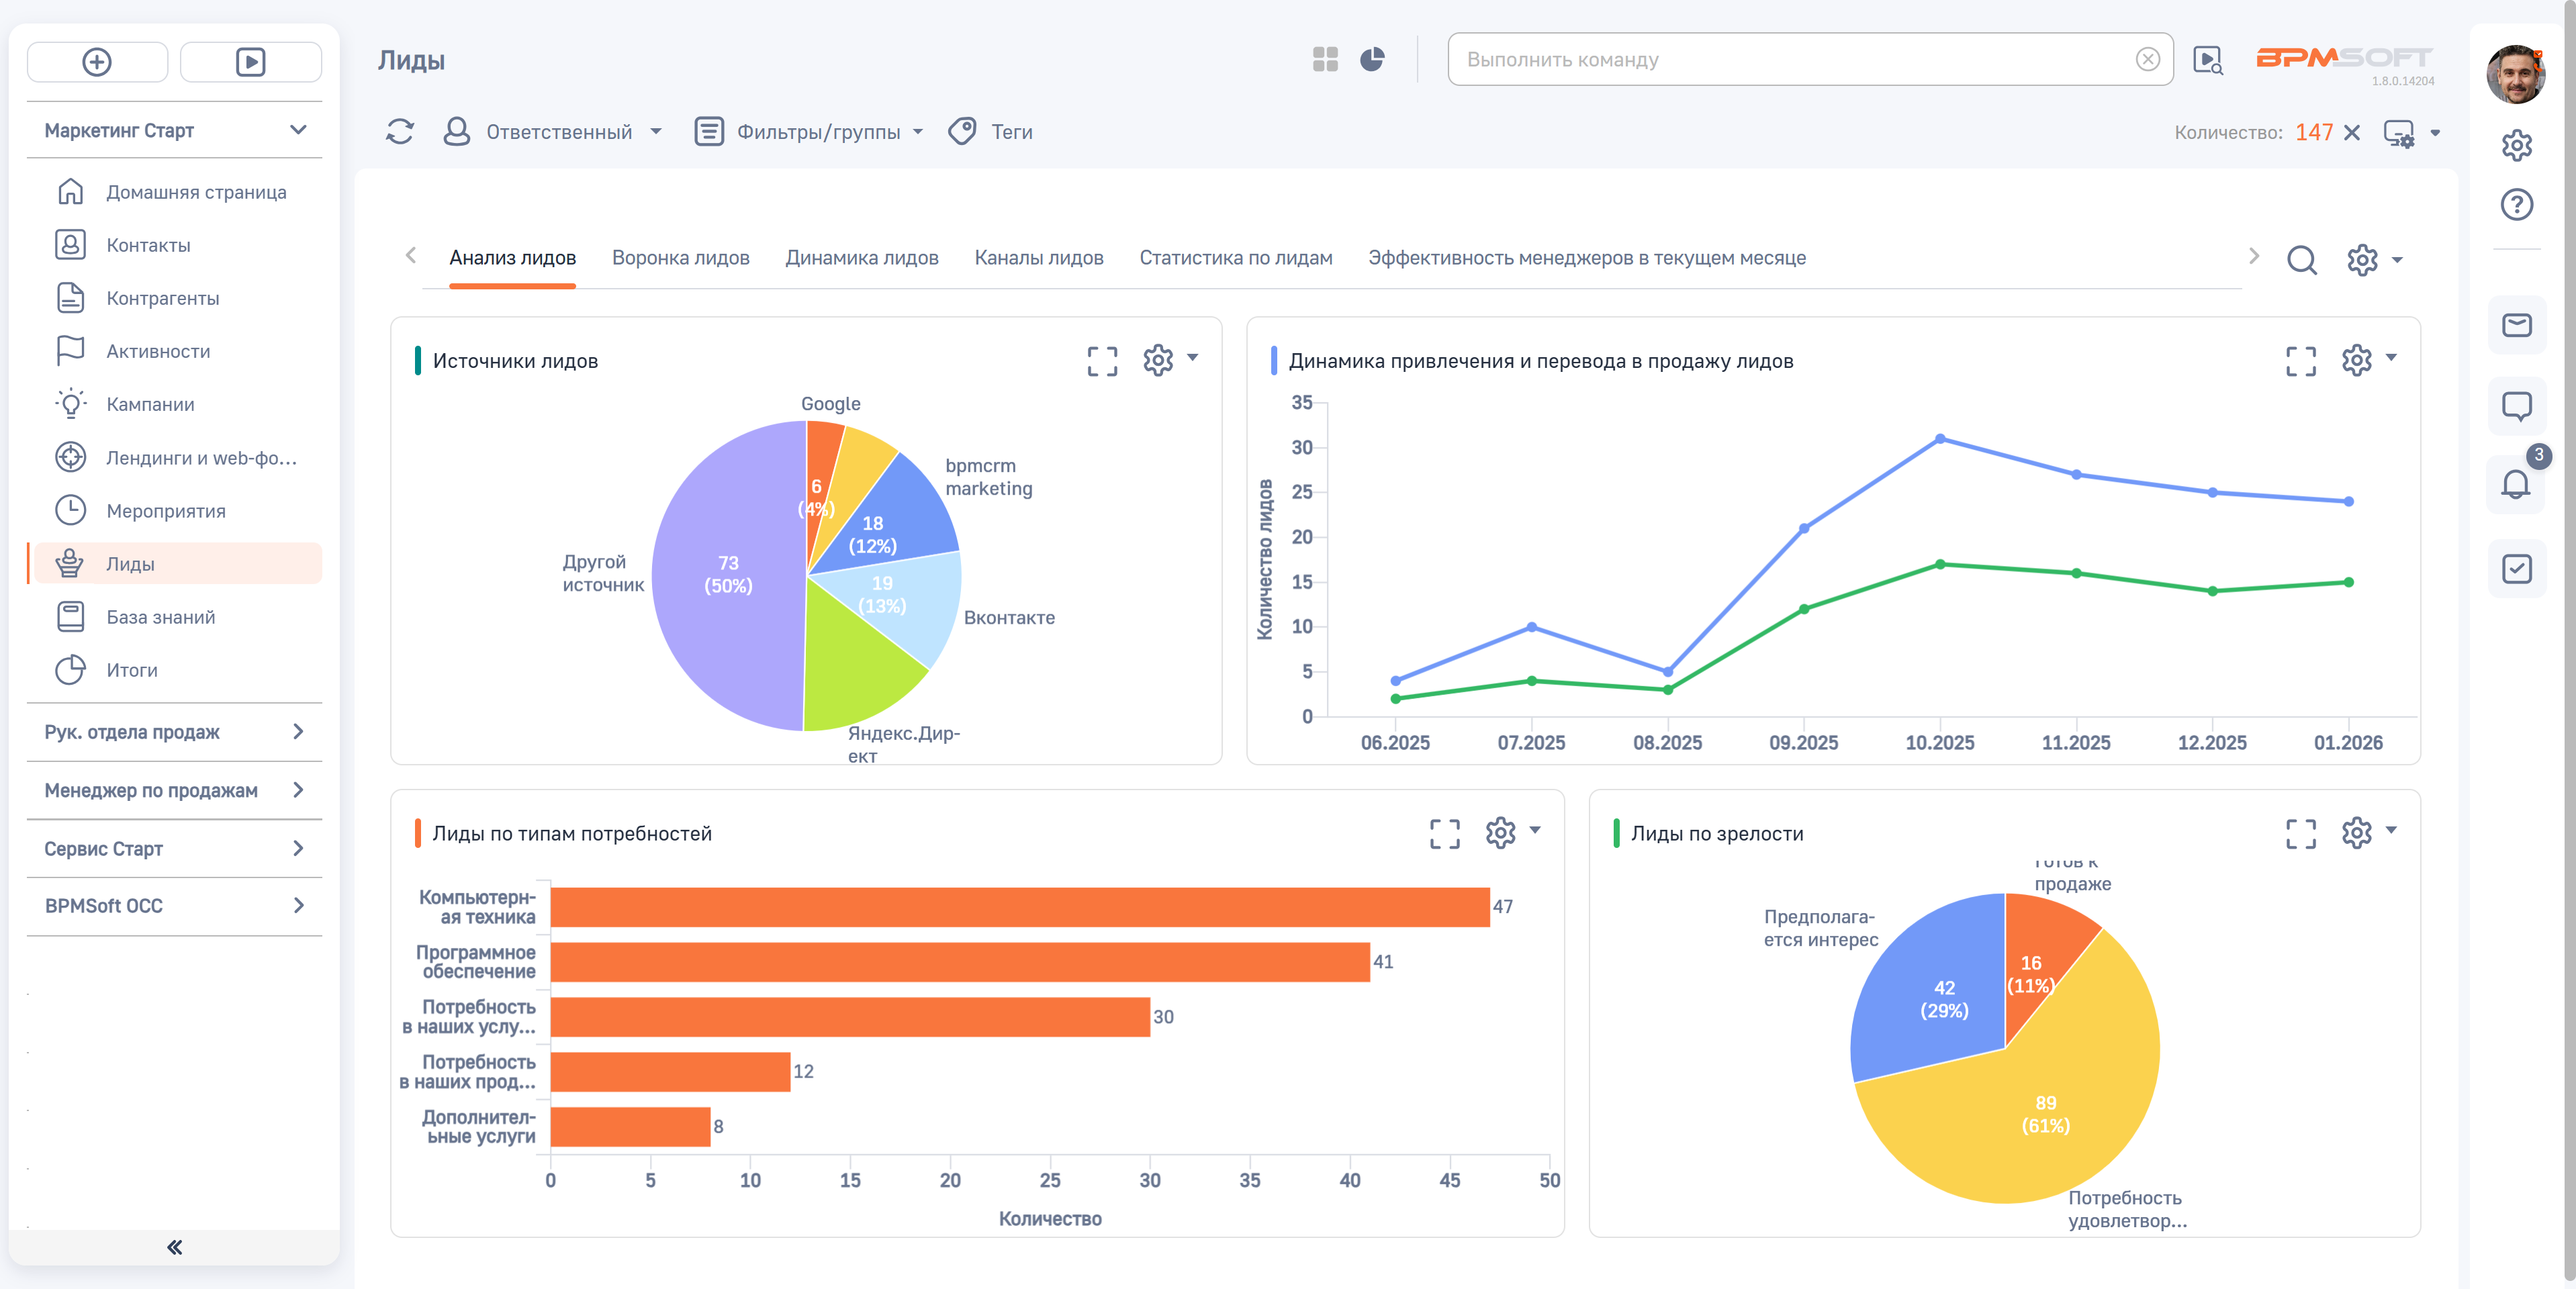Switch to pie chart analytics view
Viewport: 2576px width, 1289px height.
pyautogui.click(x=1372, y=60)
